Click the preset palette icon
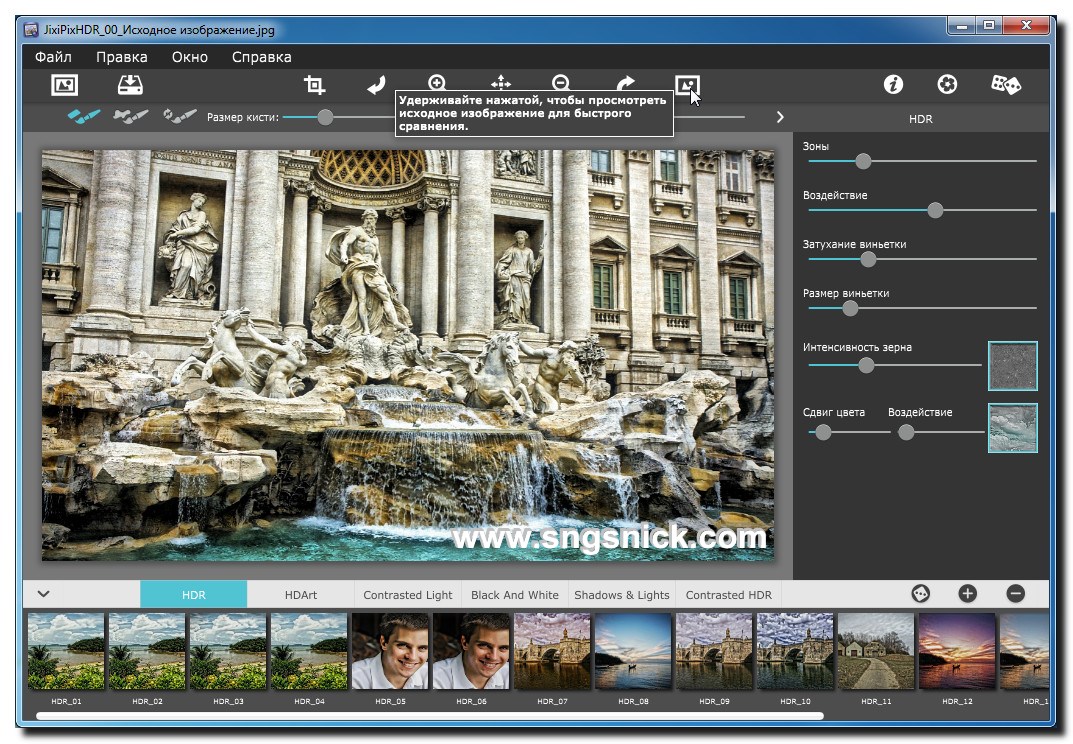This screenshot has width=1073, height=744. coord(920,593)
